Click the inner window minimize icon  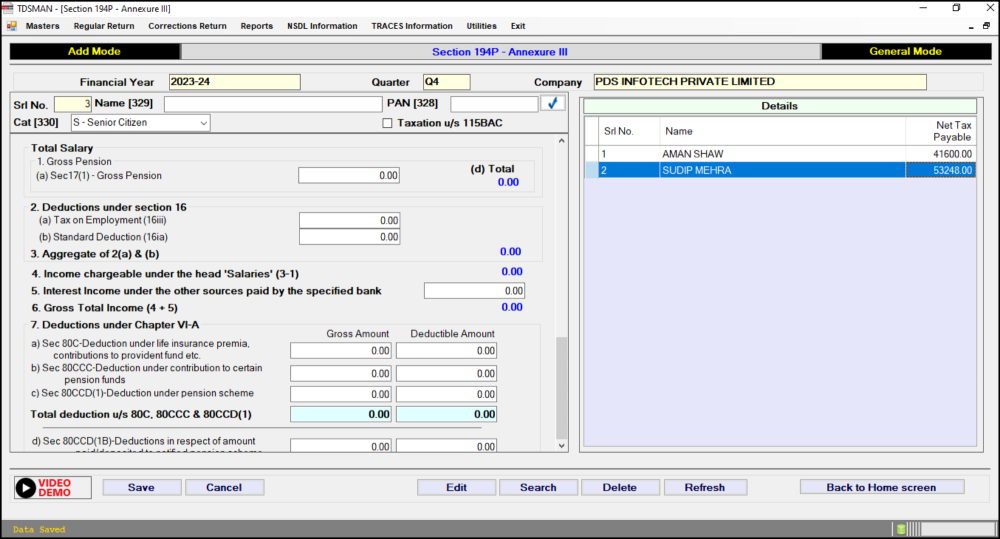971,26
